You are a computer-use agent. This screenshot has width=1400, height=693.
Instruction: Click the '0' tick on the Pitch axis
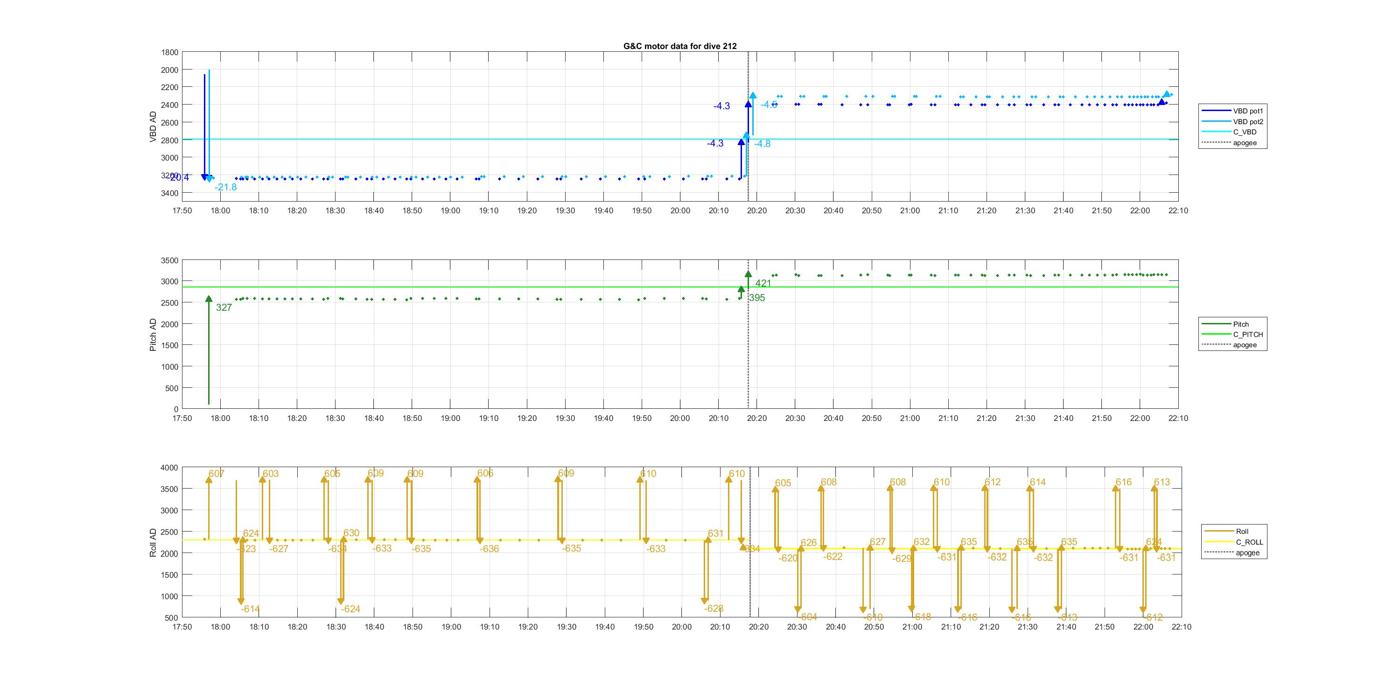click(177, 409)
